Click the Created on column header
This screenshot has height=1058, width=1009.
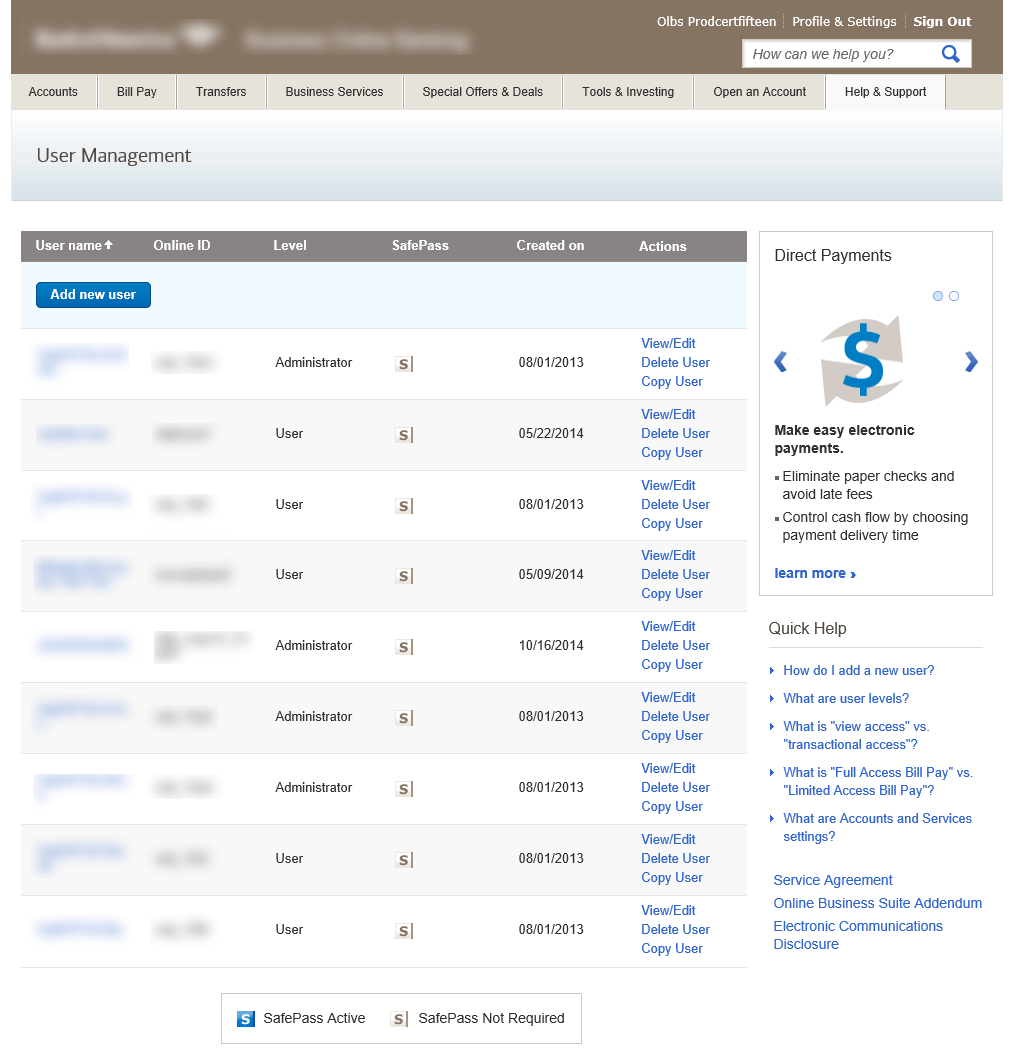tap(550, 246)
